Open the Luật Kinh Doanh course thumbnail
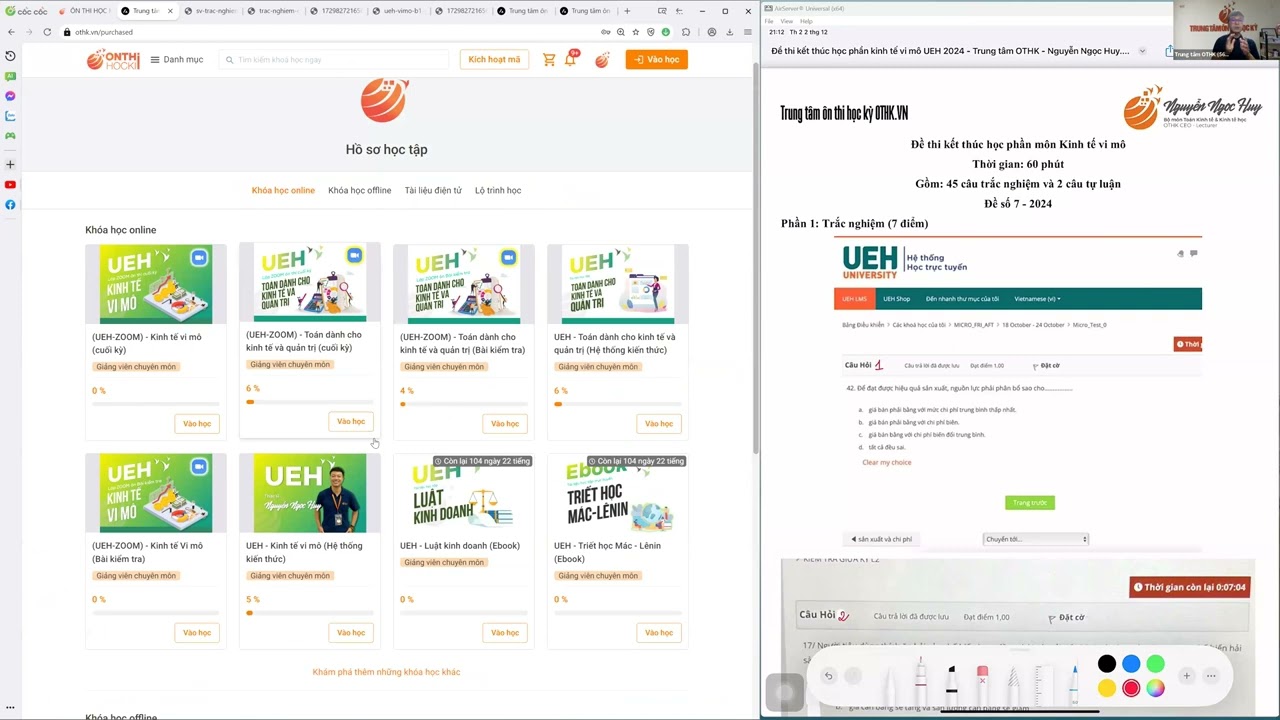This screenshot has width=1280, height=720. 464,493
